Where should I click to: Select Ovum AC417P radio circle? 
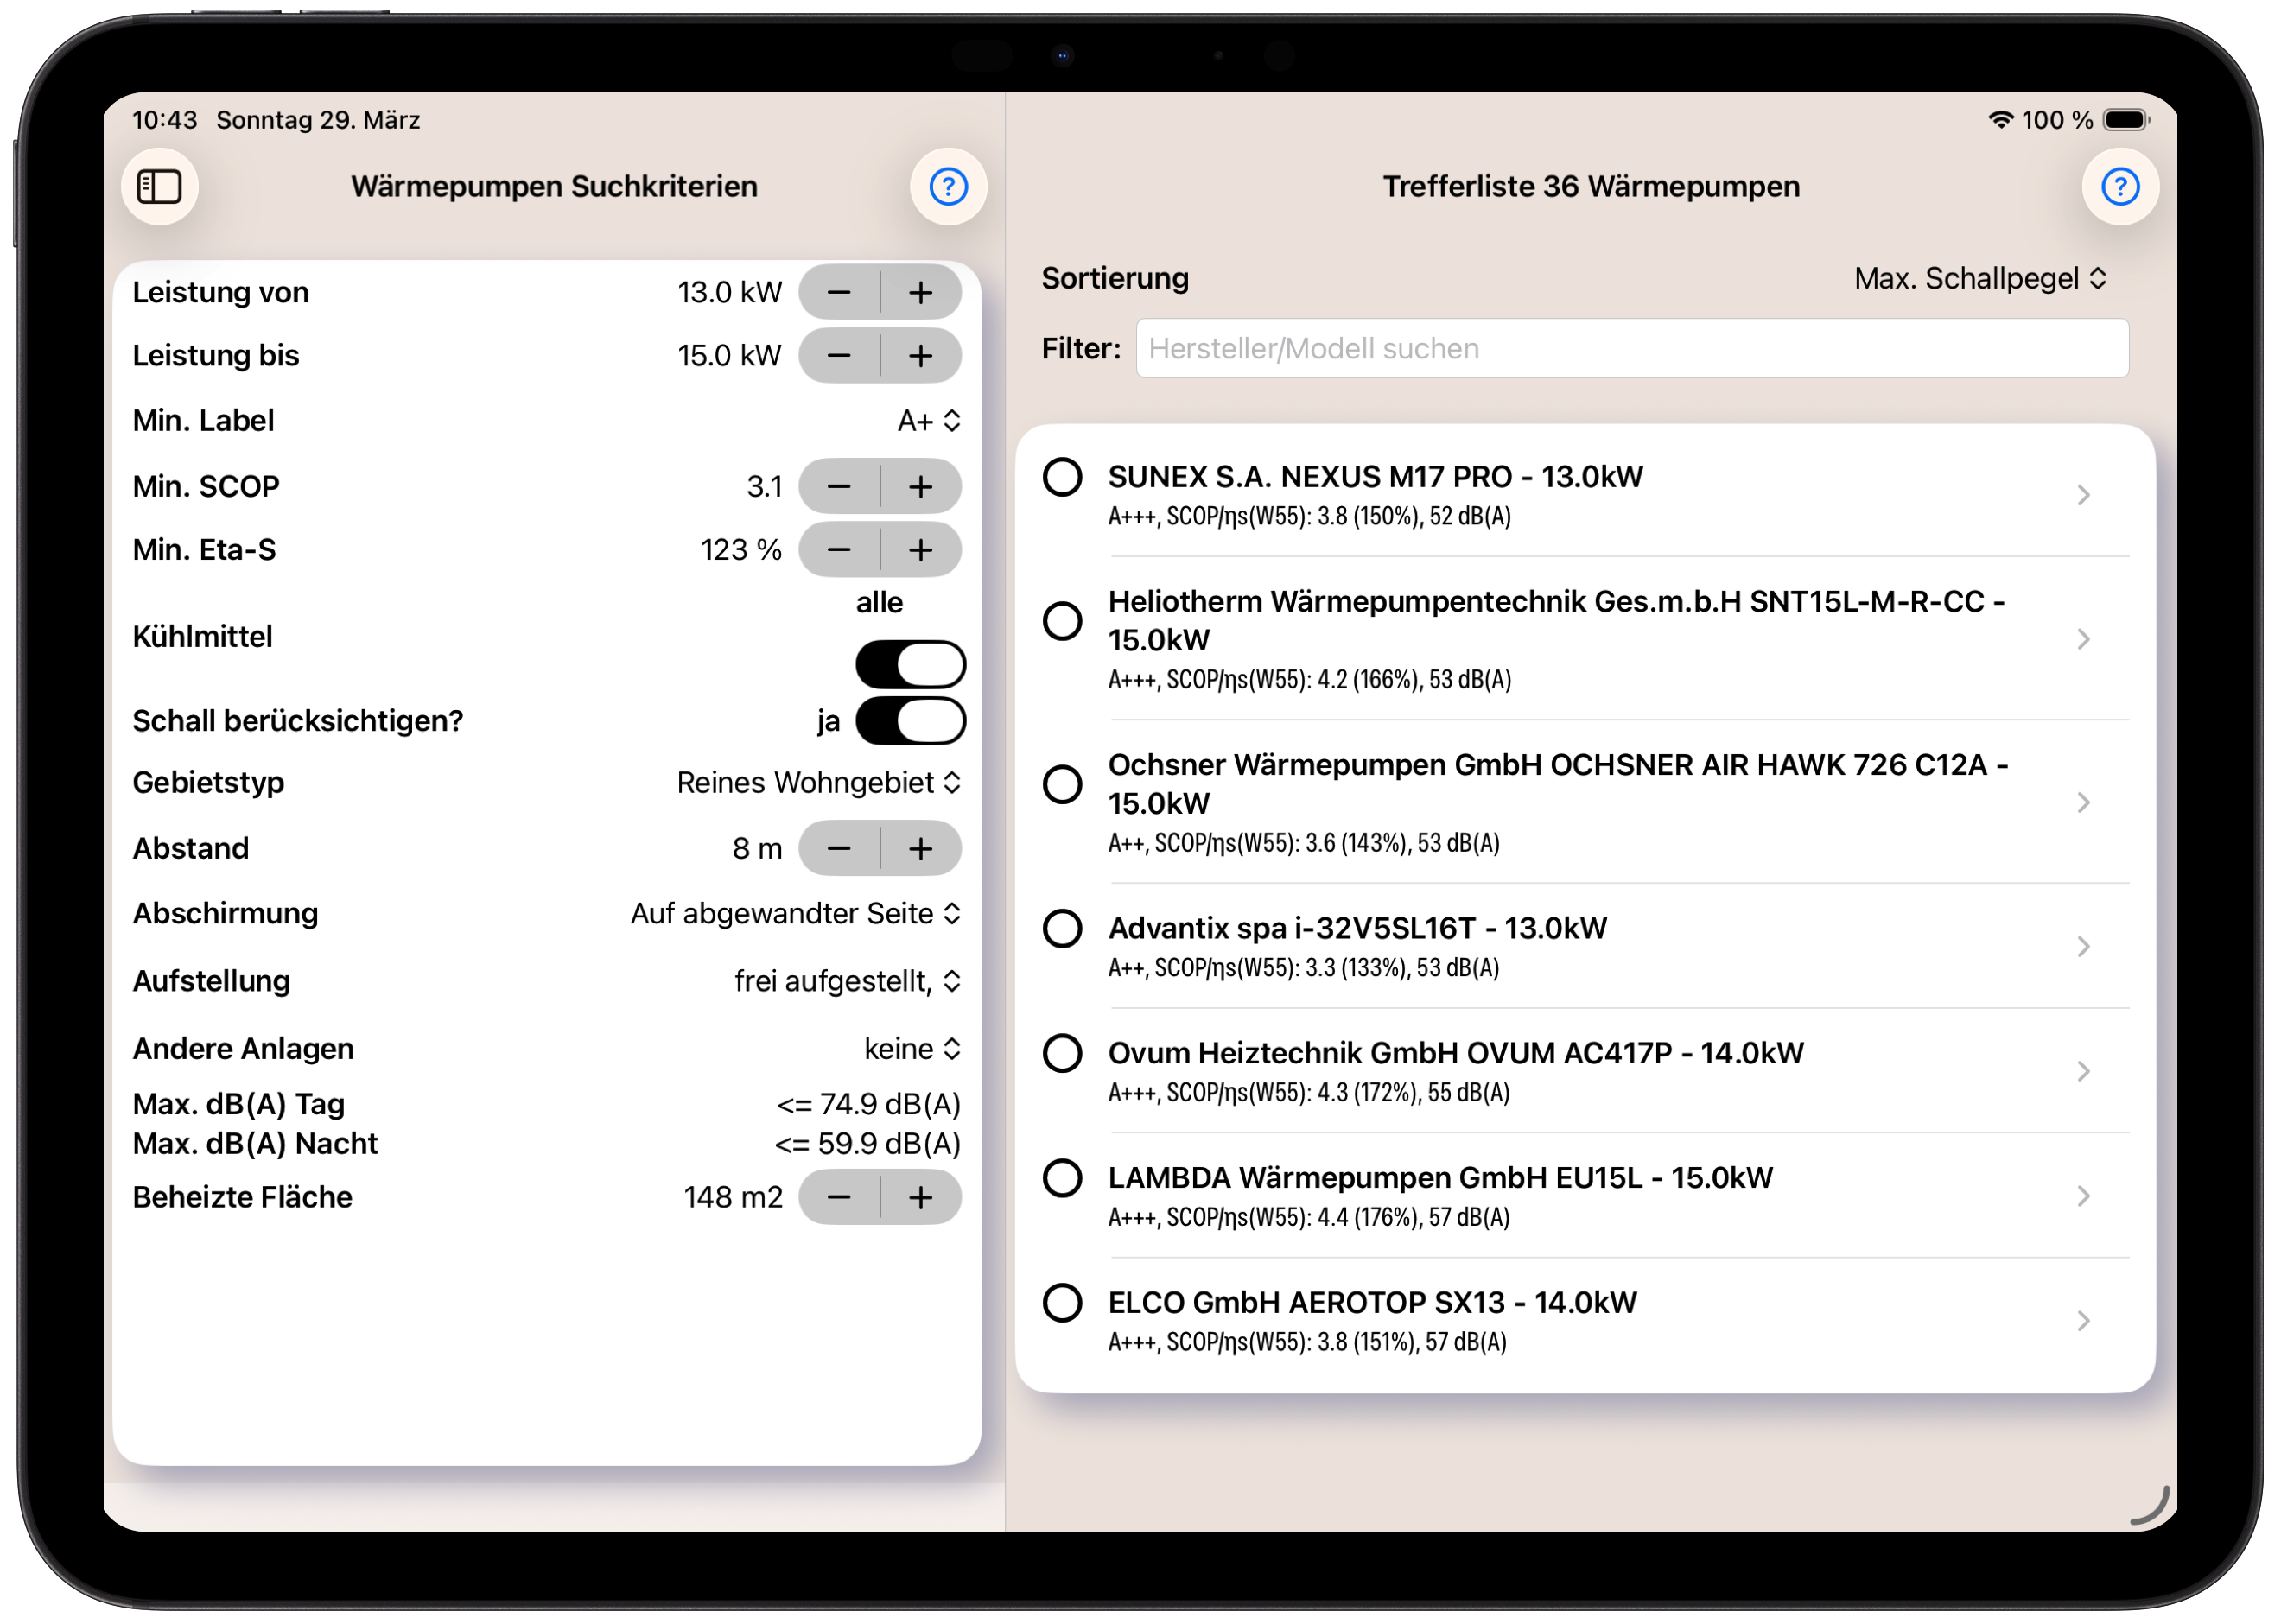1062,1053
